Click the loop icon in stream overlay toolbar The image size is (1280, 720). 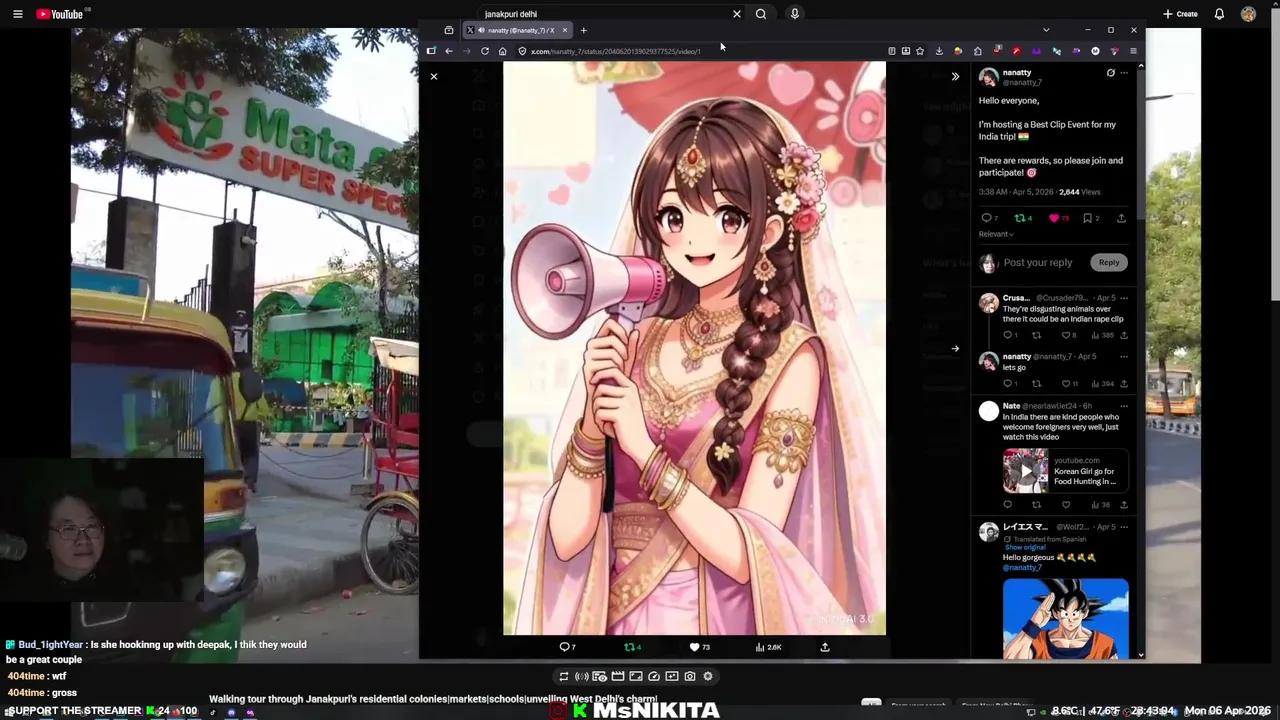(x=563, y=676)
